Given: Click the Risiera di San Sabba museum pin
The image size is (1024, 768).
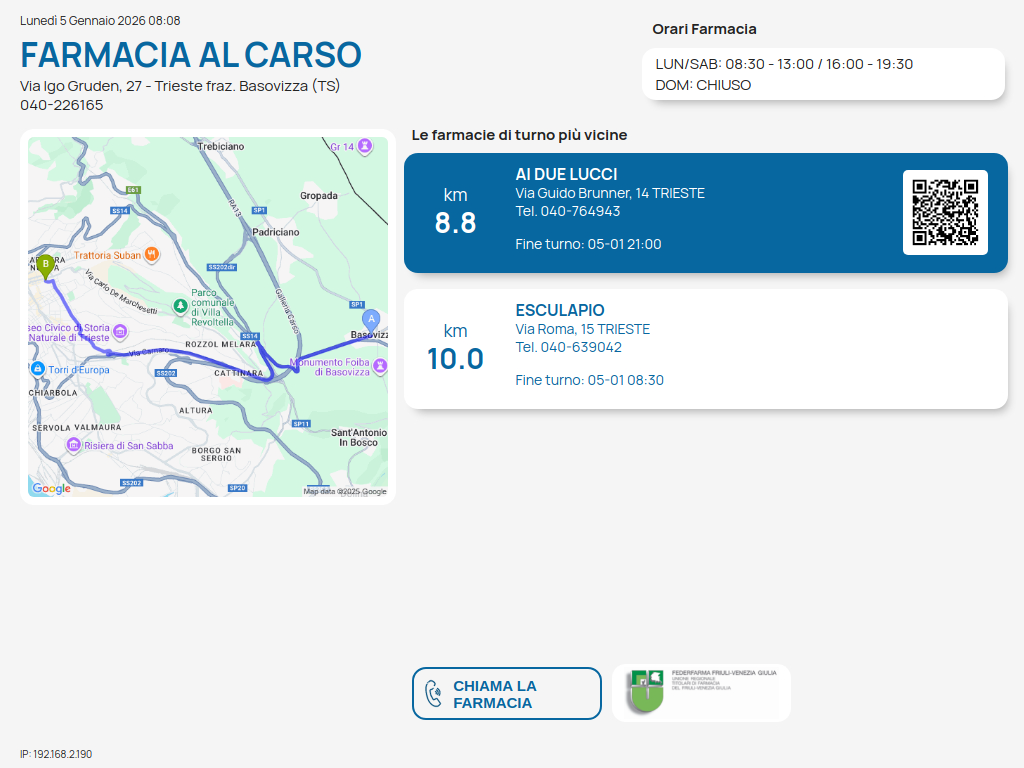Looking at the screenshot, I should pos(73,445).
